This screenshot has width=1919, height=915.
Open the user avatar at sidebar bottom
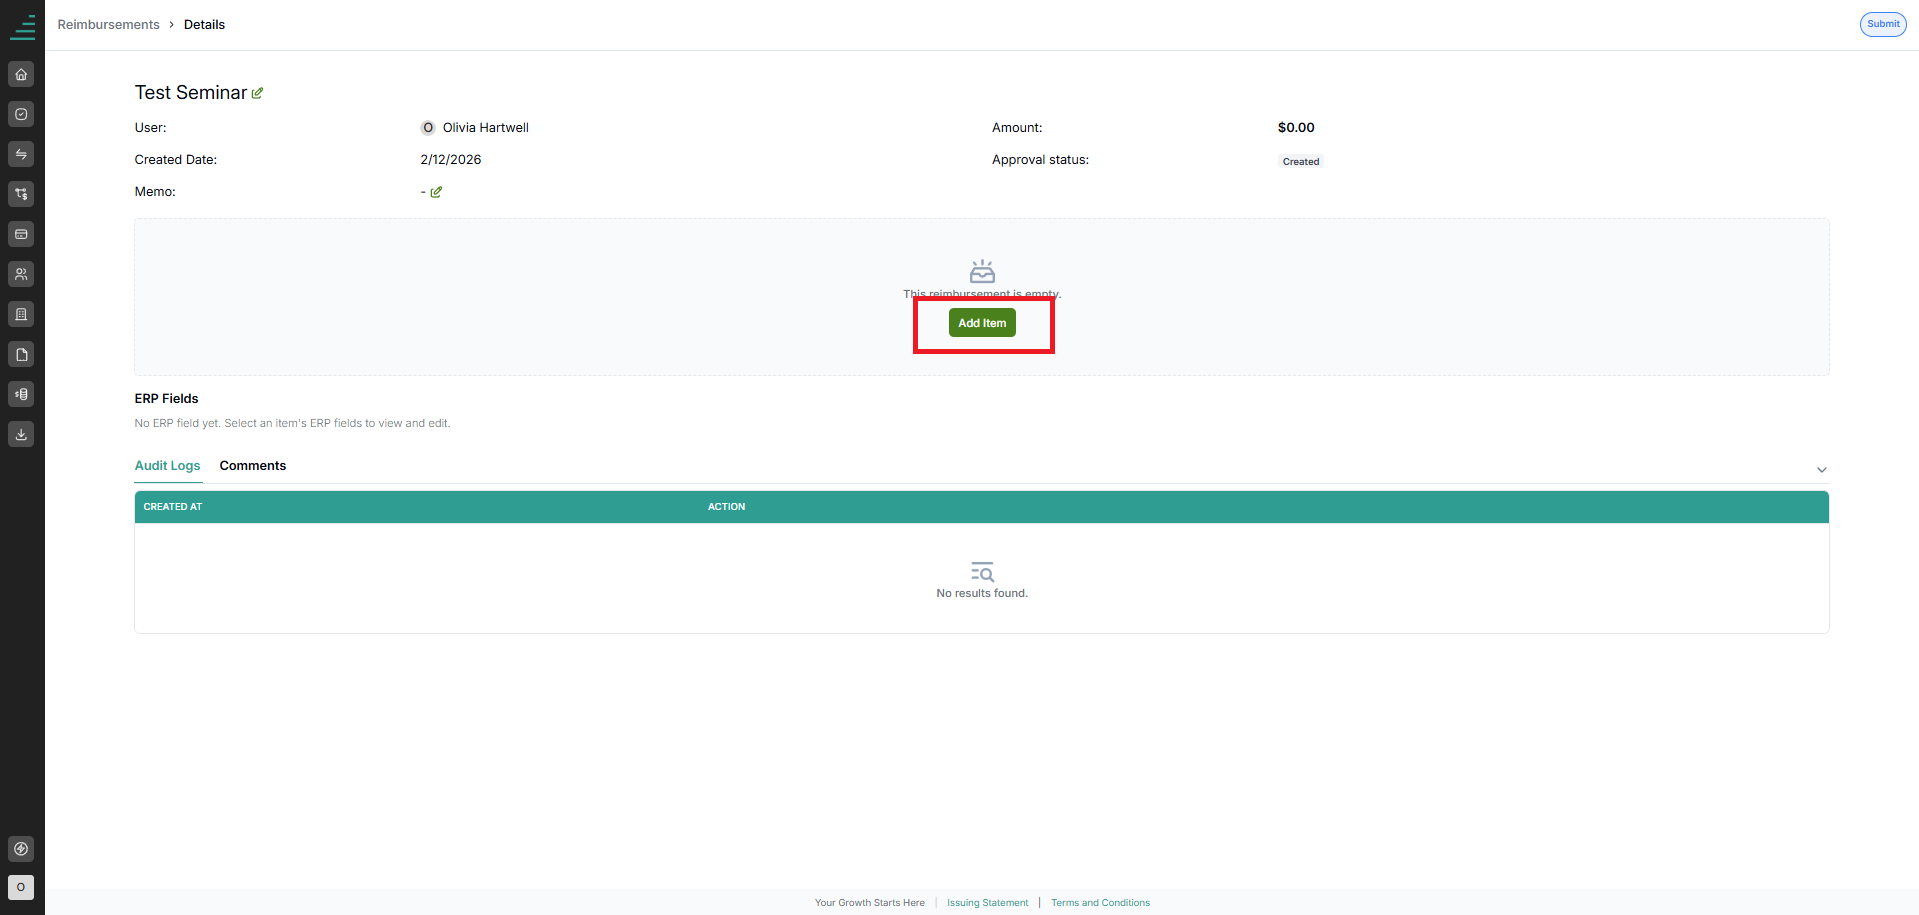[x=21, y=887]
